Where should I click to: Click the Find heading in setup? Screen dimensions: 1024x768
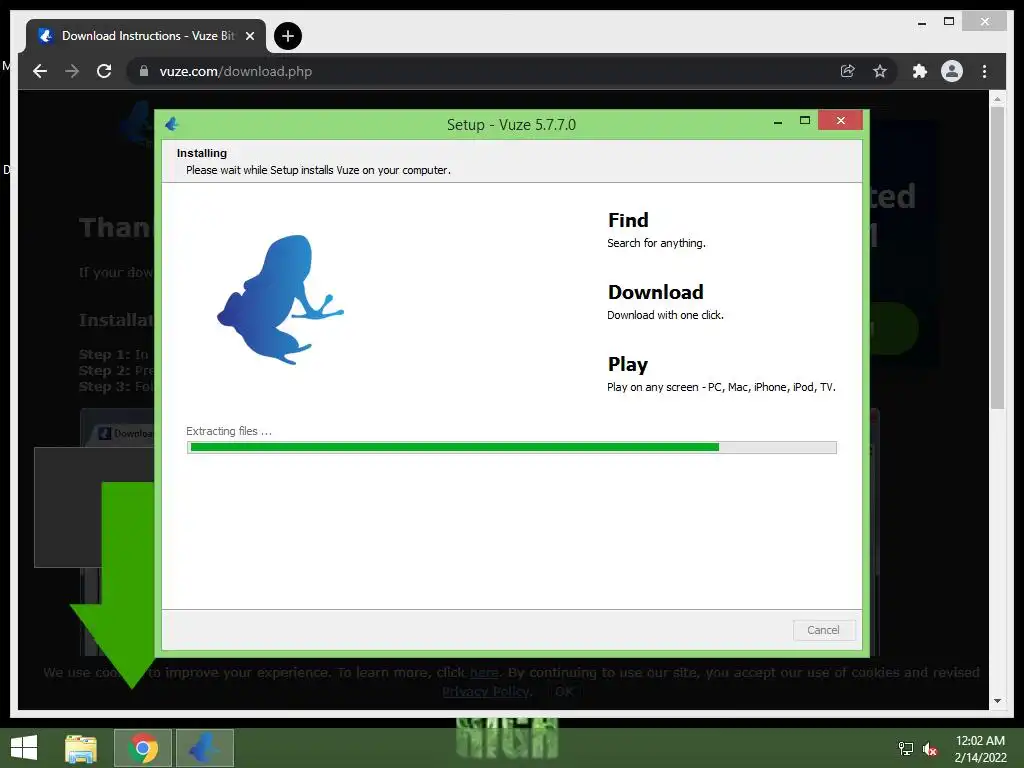628,220
